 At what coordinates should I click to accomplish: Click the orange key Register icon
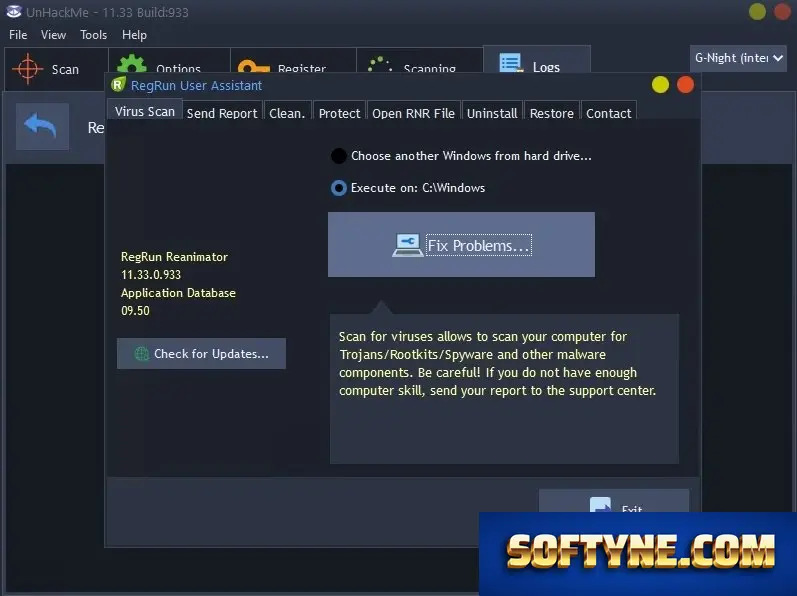tap(253, 66)
